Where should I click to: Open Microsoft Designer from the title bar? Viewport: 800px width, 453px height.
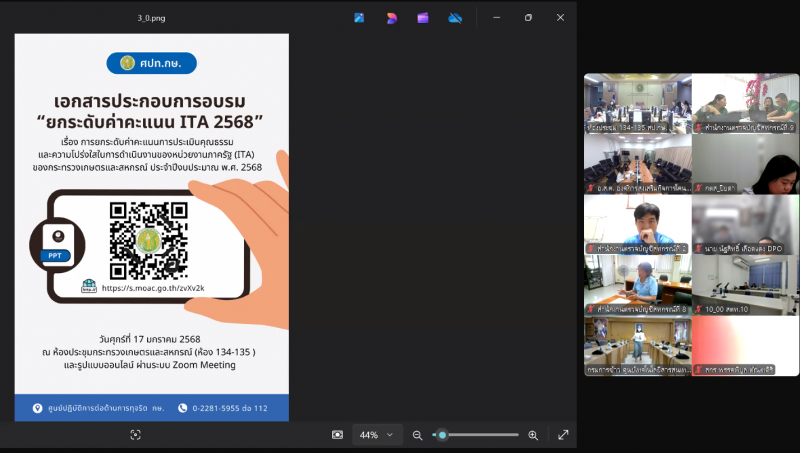[x=391, y=18]
